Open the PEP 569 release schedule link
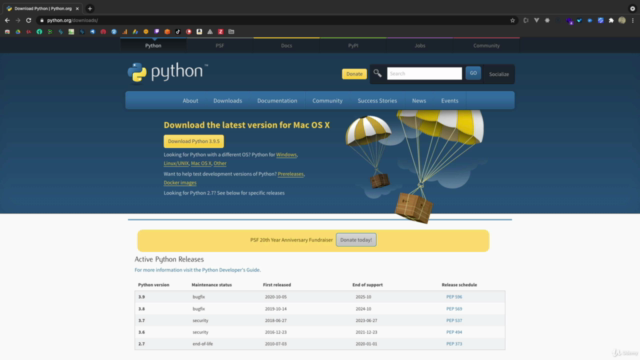 click(x=454, y=309)
